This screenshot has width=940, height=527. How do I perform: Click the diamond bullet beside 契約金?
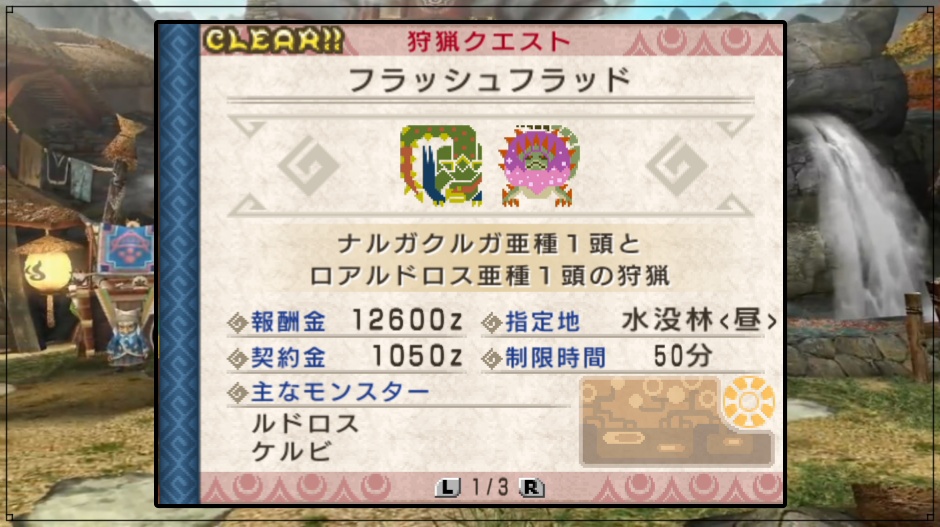(x=238, y=359)
